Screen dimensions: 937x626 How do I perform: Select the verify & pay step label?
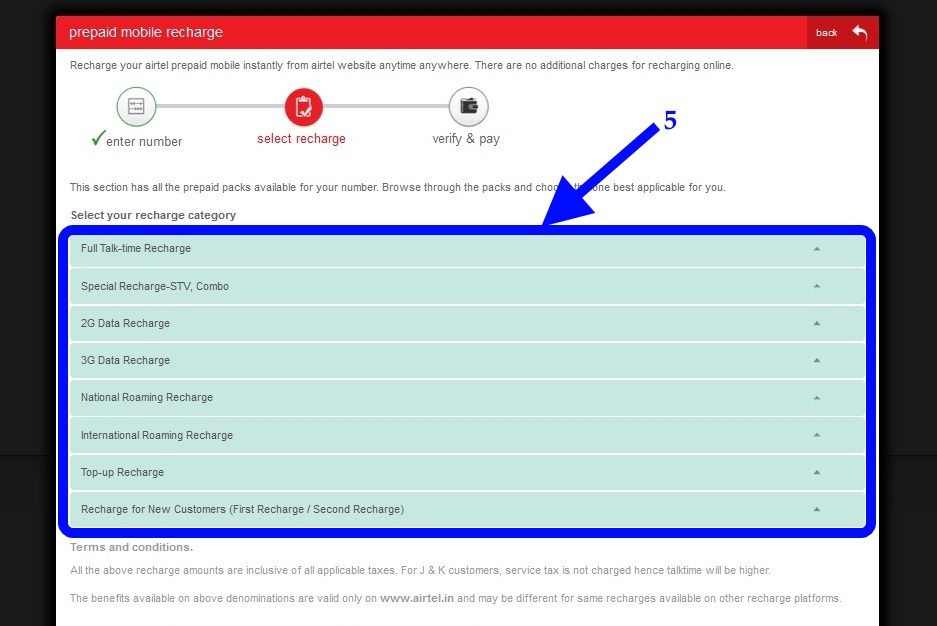point(466,139)
